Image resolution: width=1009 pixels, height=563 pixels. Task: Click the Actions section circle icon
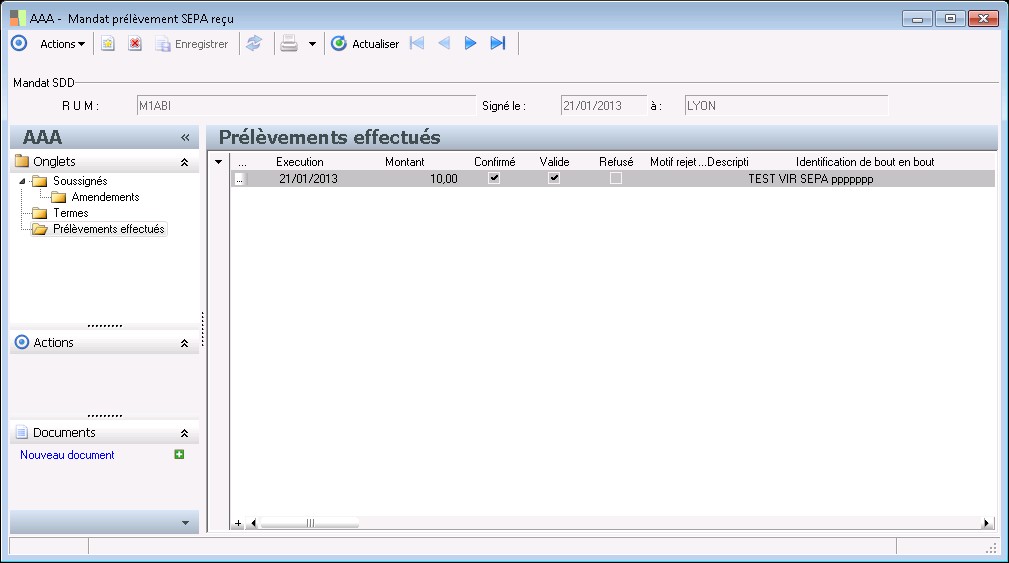[x=22, y=342]
